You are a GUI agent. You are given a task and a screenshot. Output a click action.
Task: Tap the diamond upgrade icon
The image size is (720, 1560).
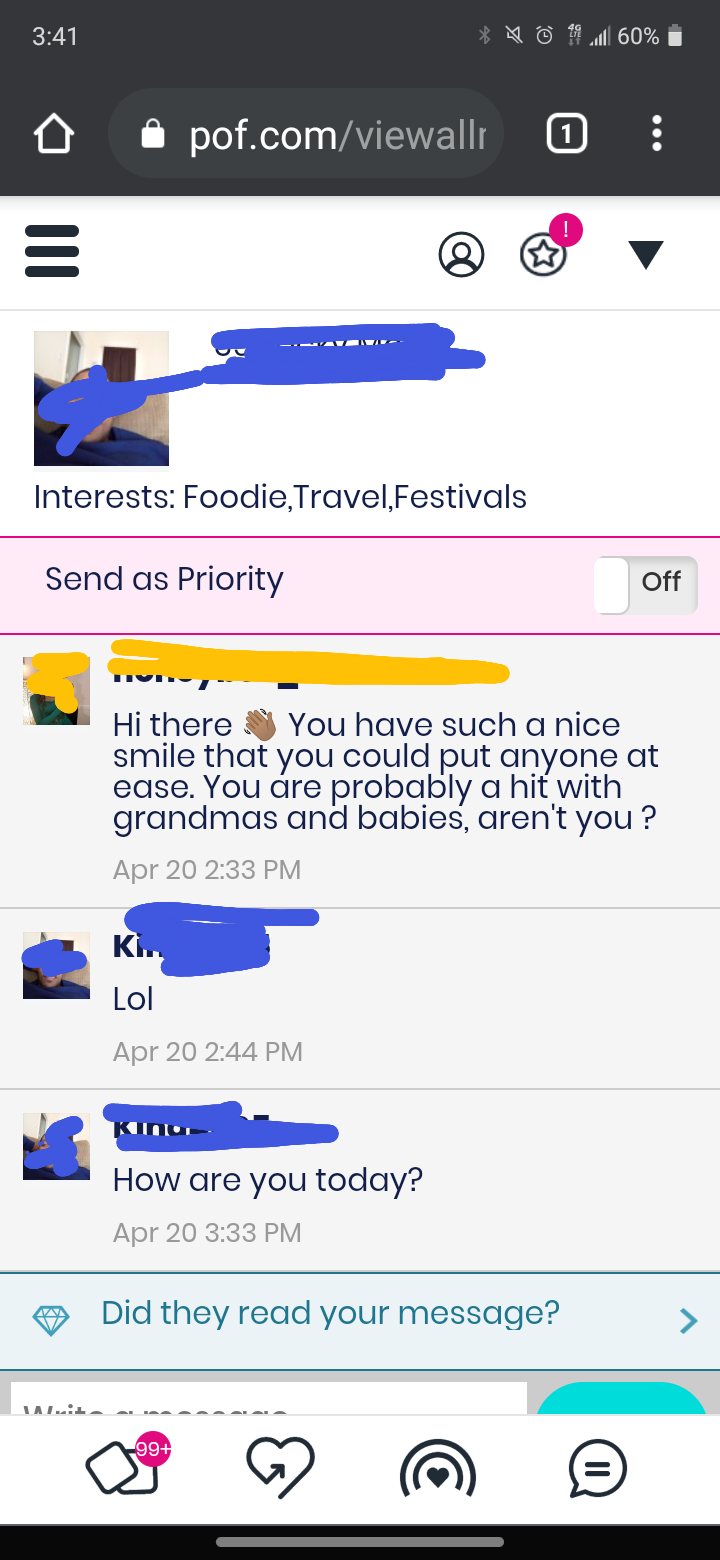click(51, 1321)
